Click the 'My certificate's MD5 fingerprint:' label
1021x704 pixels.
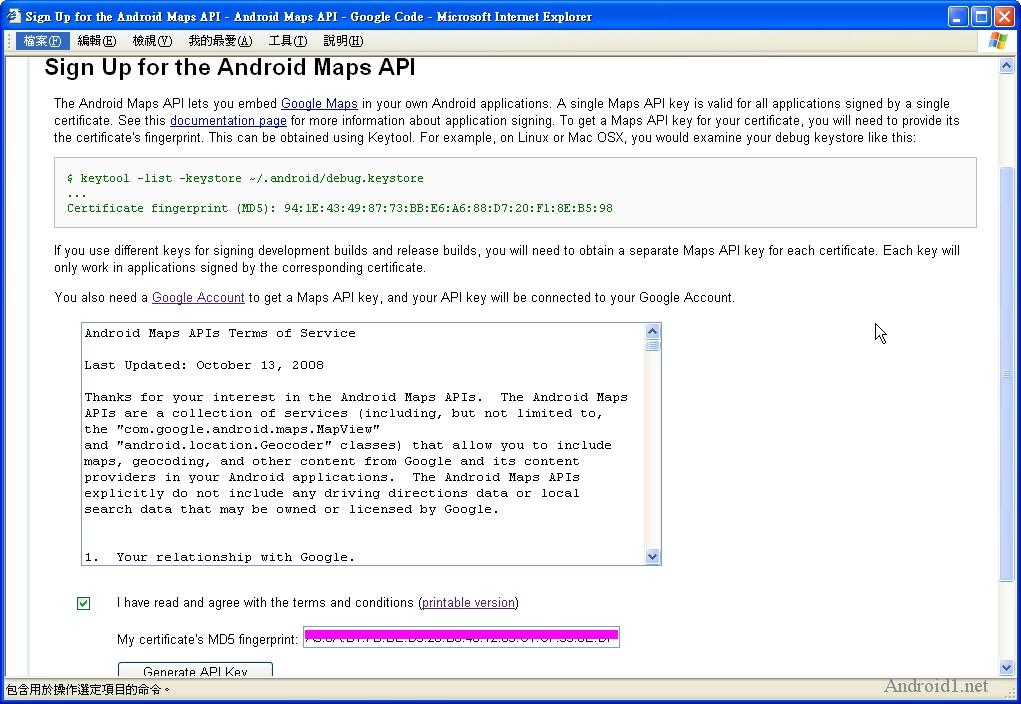pyautogui.click(x=207, y=639)
